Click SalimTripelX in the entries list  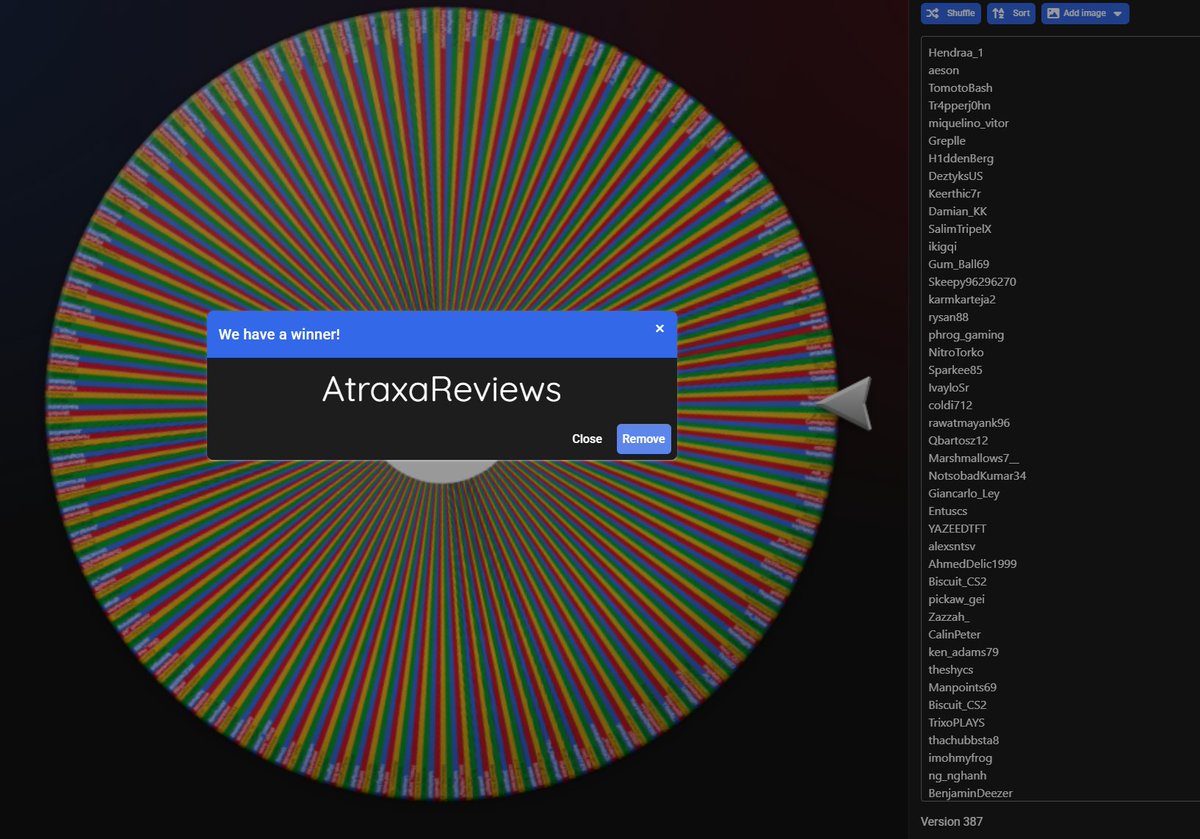point(959,229)
